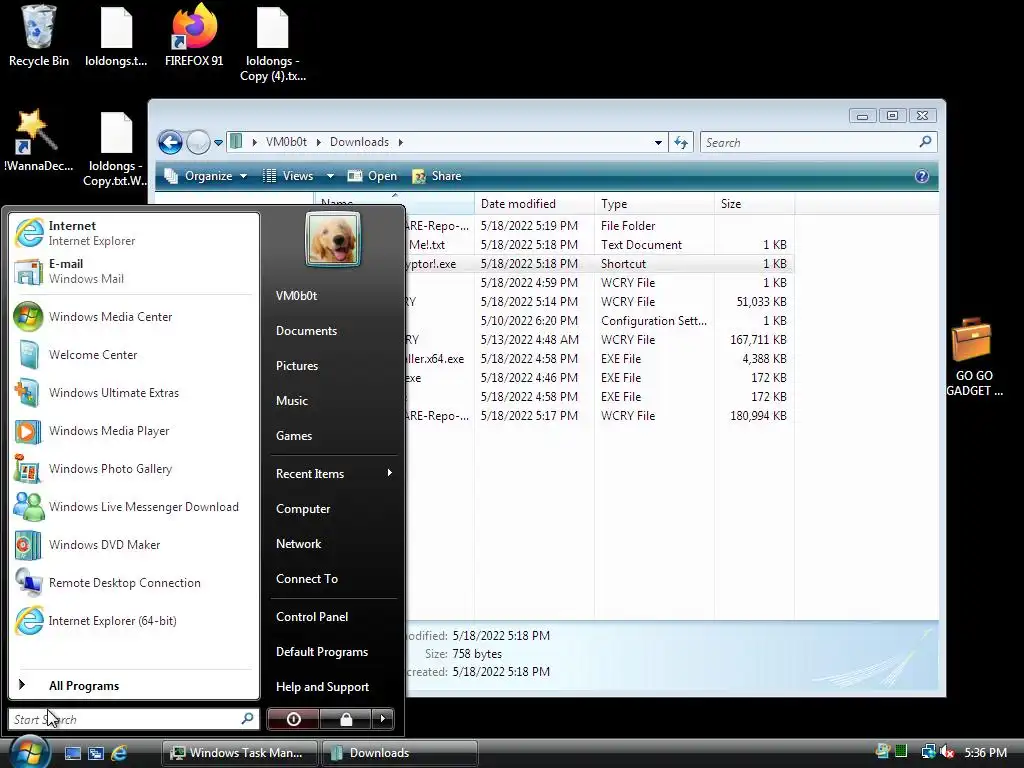This screenshot has width=1024, height=768.
Task: Click the Share toolbar button
Action: [x=437, y=176]
